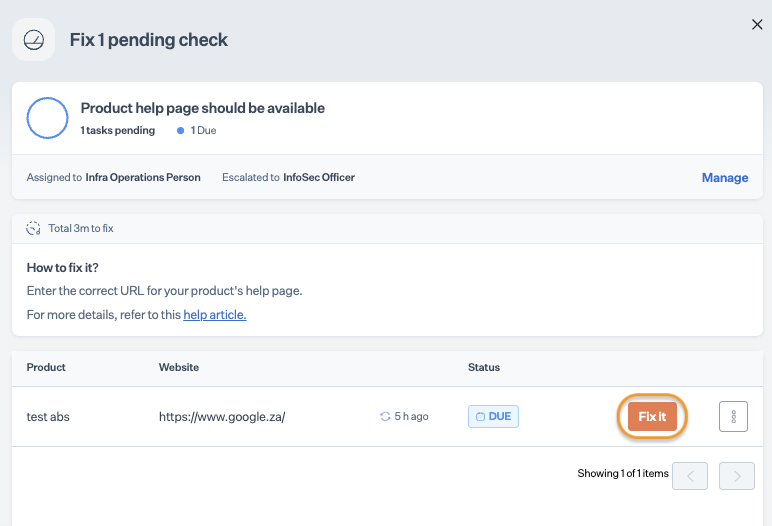The height and width of the screenshot is (526, 772).
Task: Select the https://www.google.za/ website entry
Action: (x=222, y=417)
